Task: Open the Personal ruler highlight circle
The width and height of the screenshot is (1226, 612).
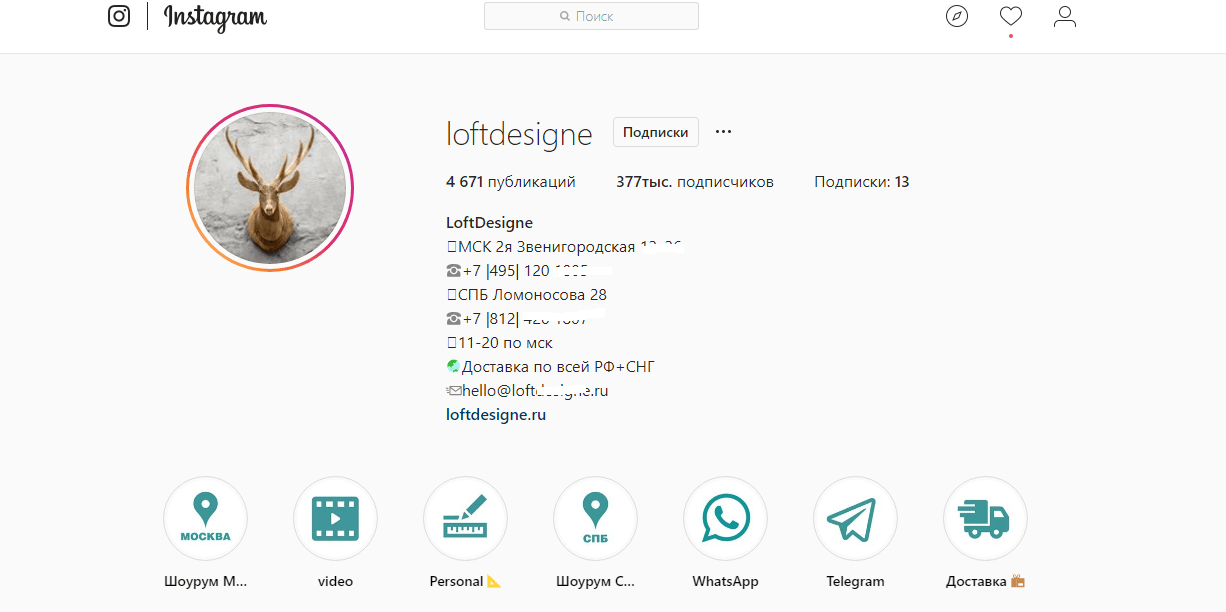Action: click(465, 518)
